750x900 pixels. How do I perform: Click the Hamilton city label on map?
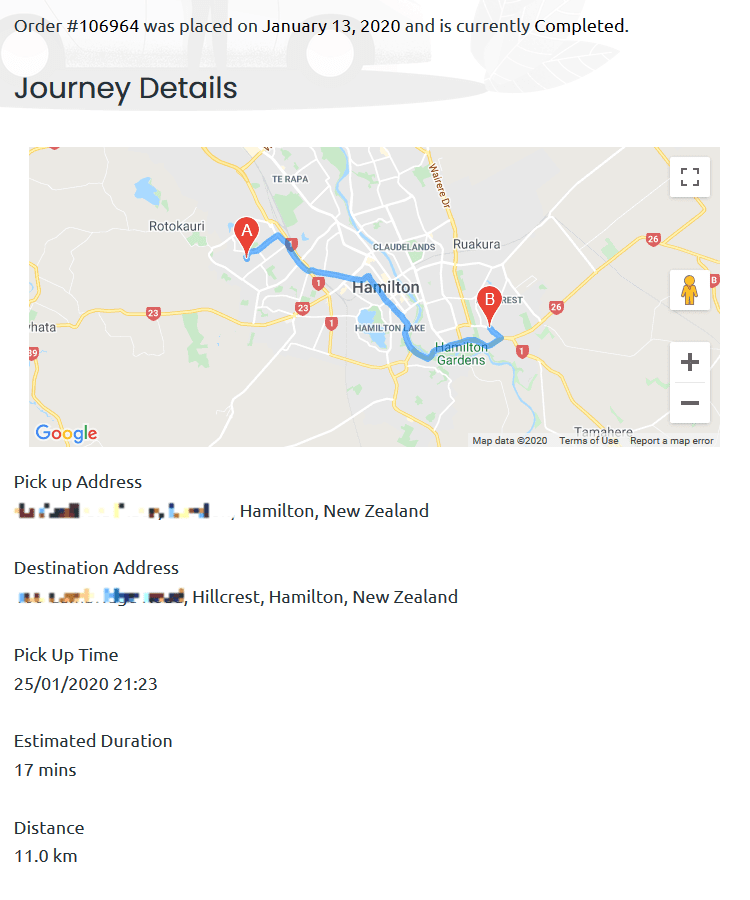click(386, 287)
